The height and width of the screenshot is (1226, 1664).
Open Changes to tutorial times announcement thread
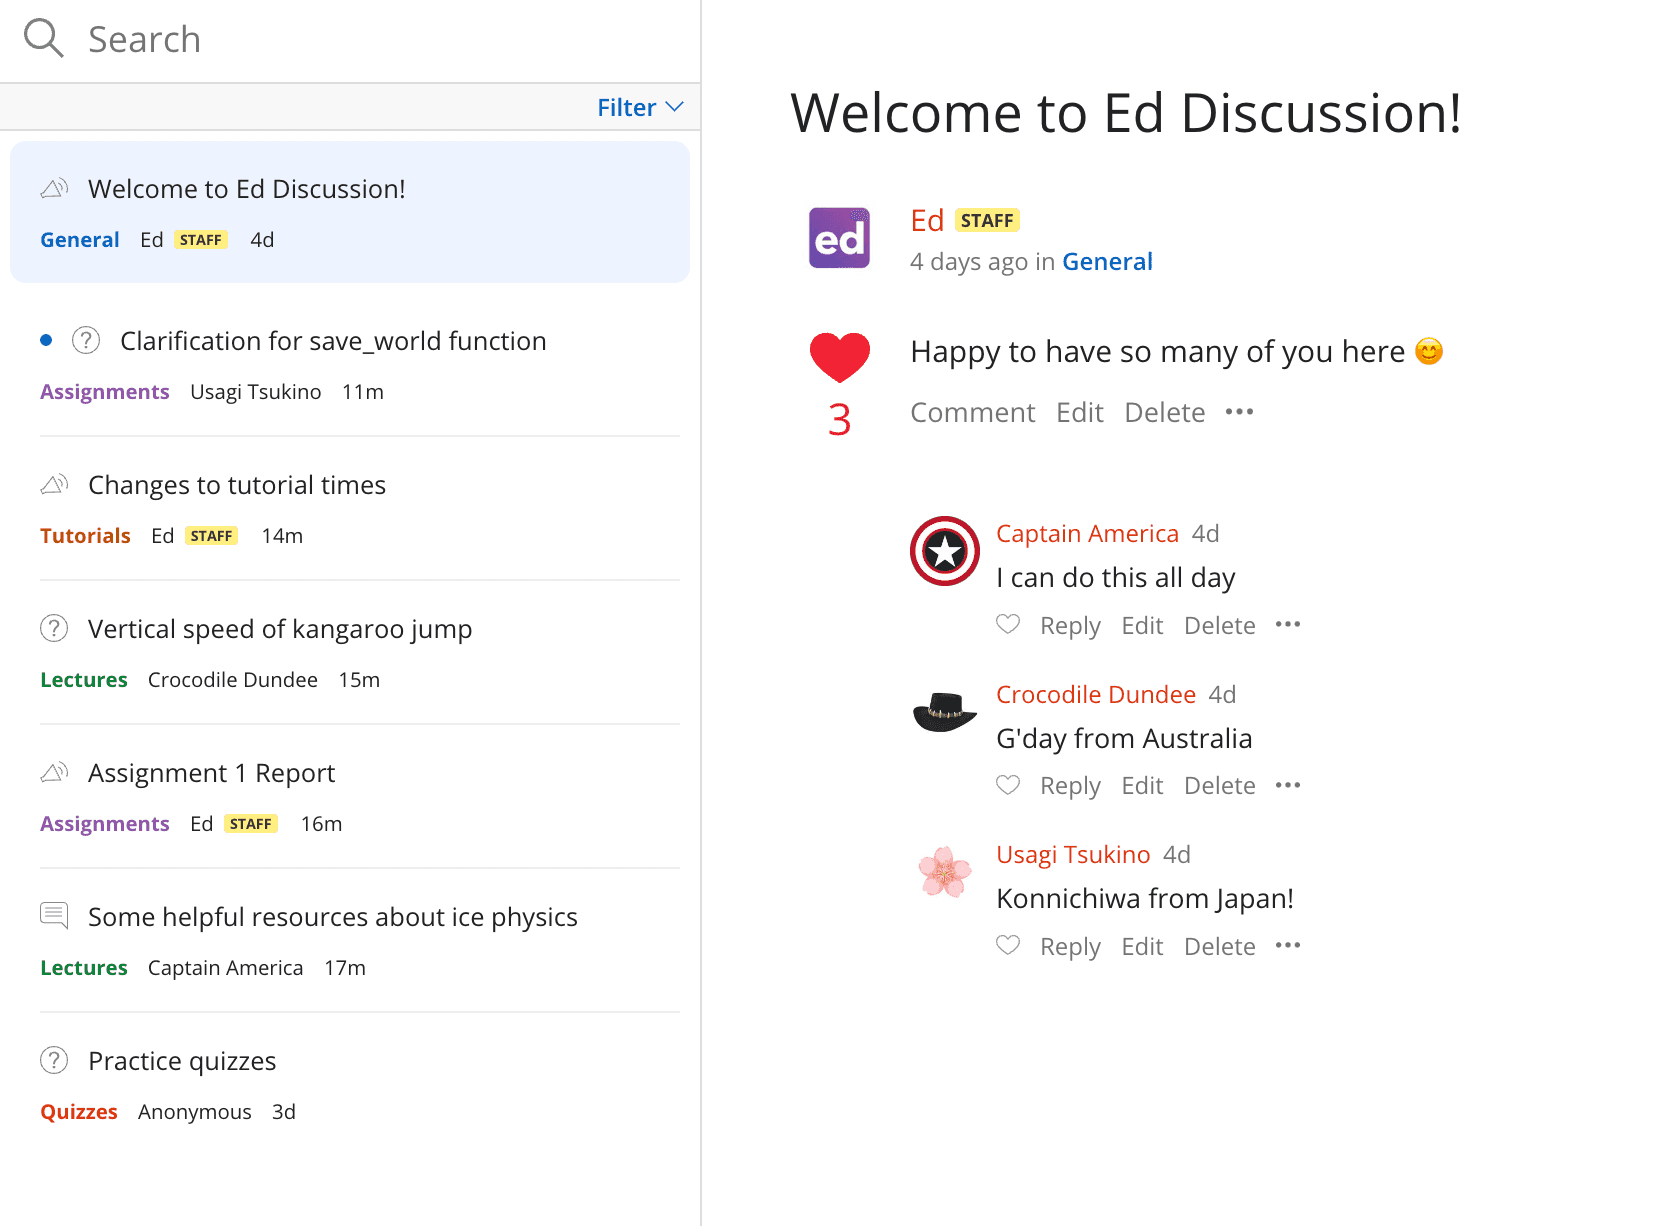click(x=237, y=485)
